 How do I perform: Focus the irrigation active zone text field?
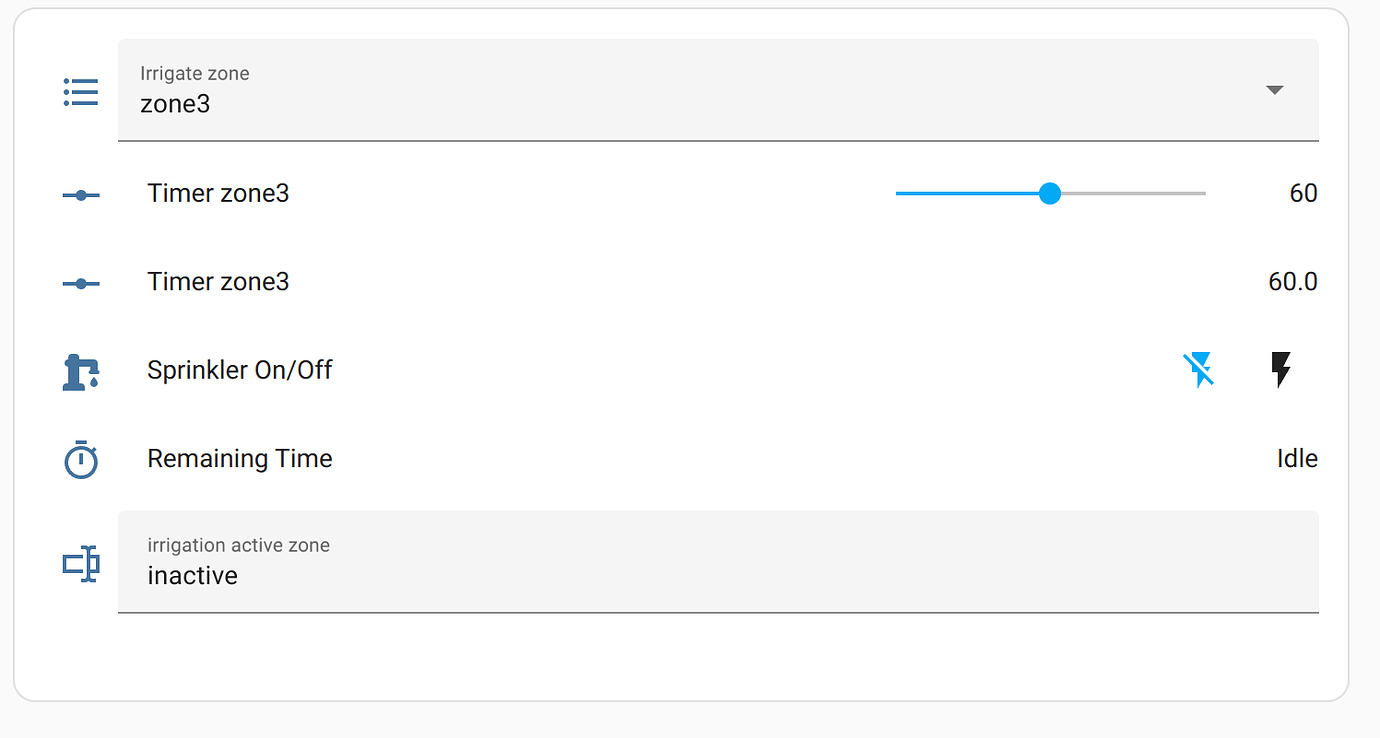coord(700,575)
